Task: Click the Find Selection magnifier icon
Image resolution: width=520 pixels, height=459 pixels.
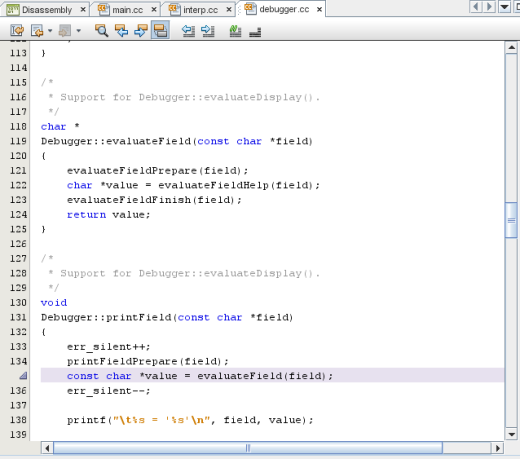Action: tap(101, 30)
